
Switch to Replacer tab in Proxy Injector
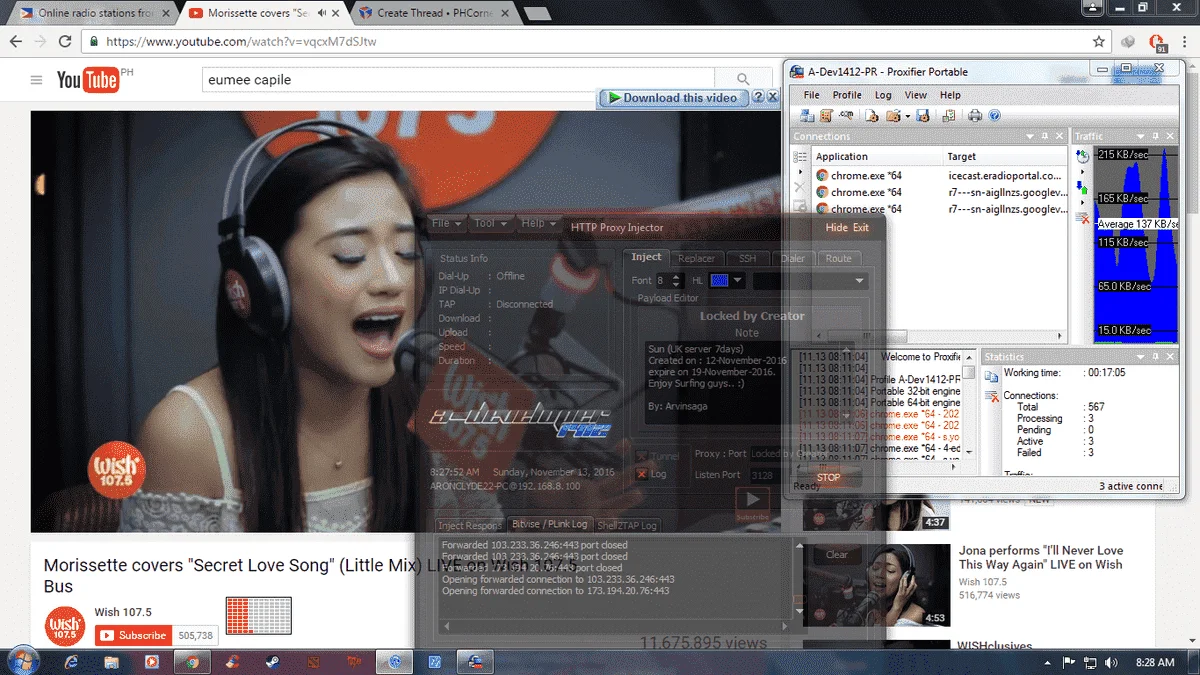pos(697,258)
